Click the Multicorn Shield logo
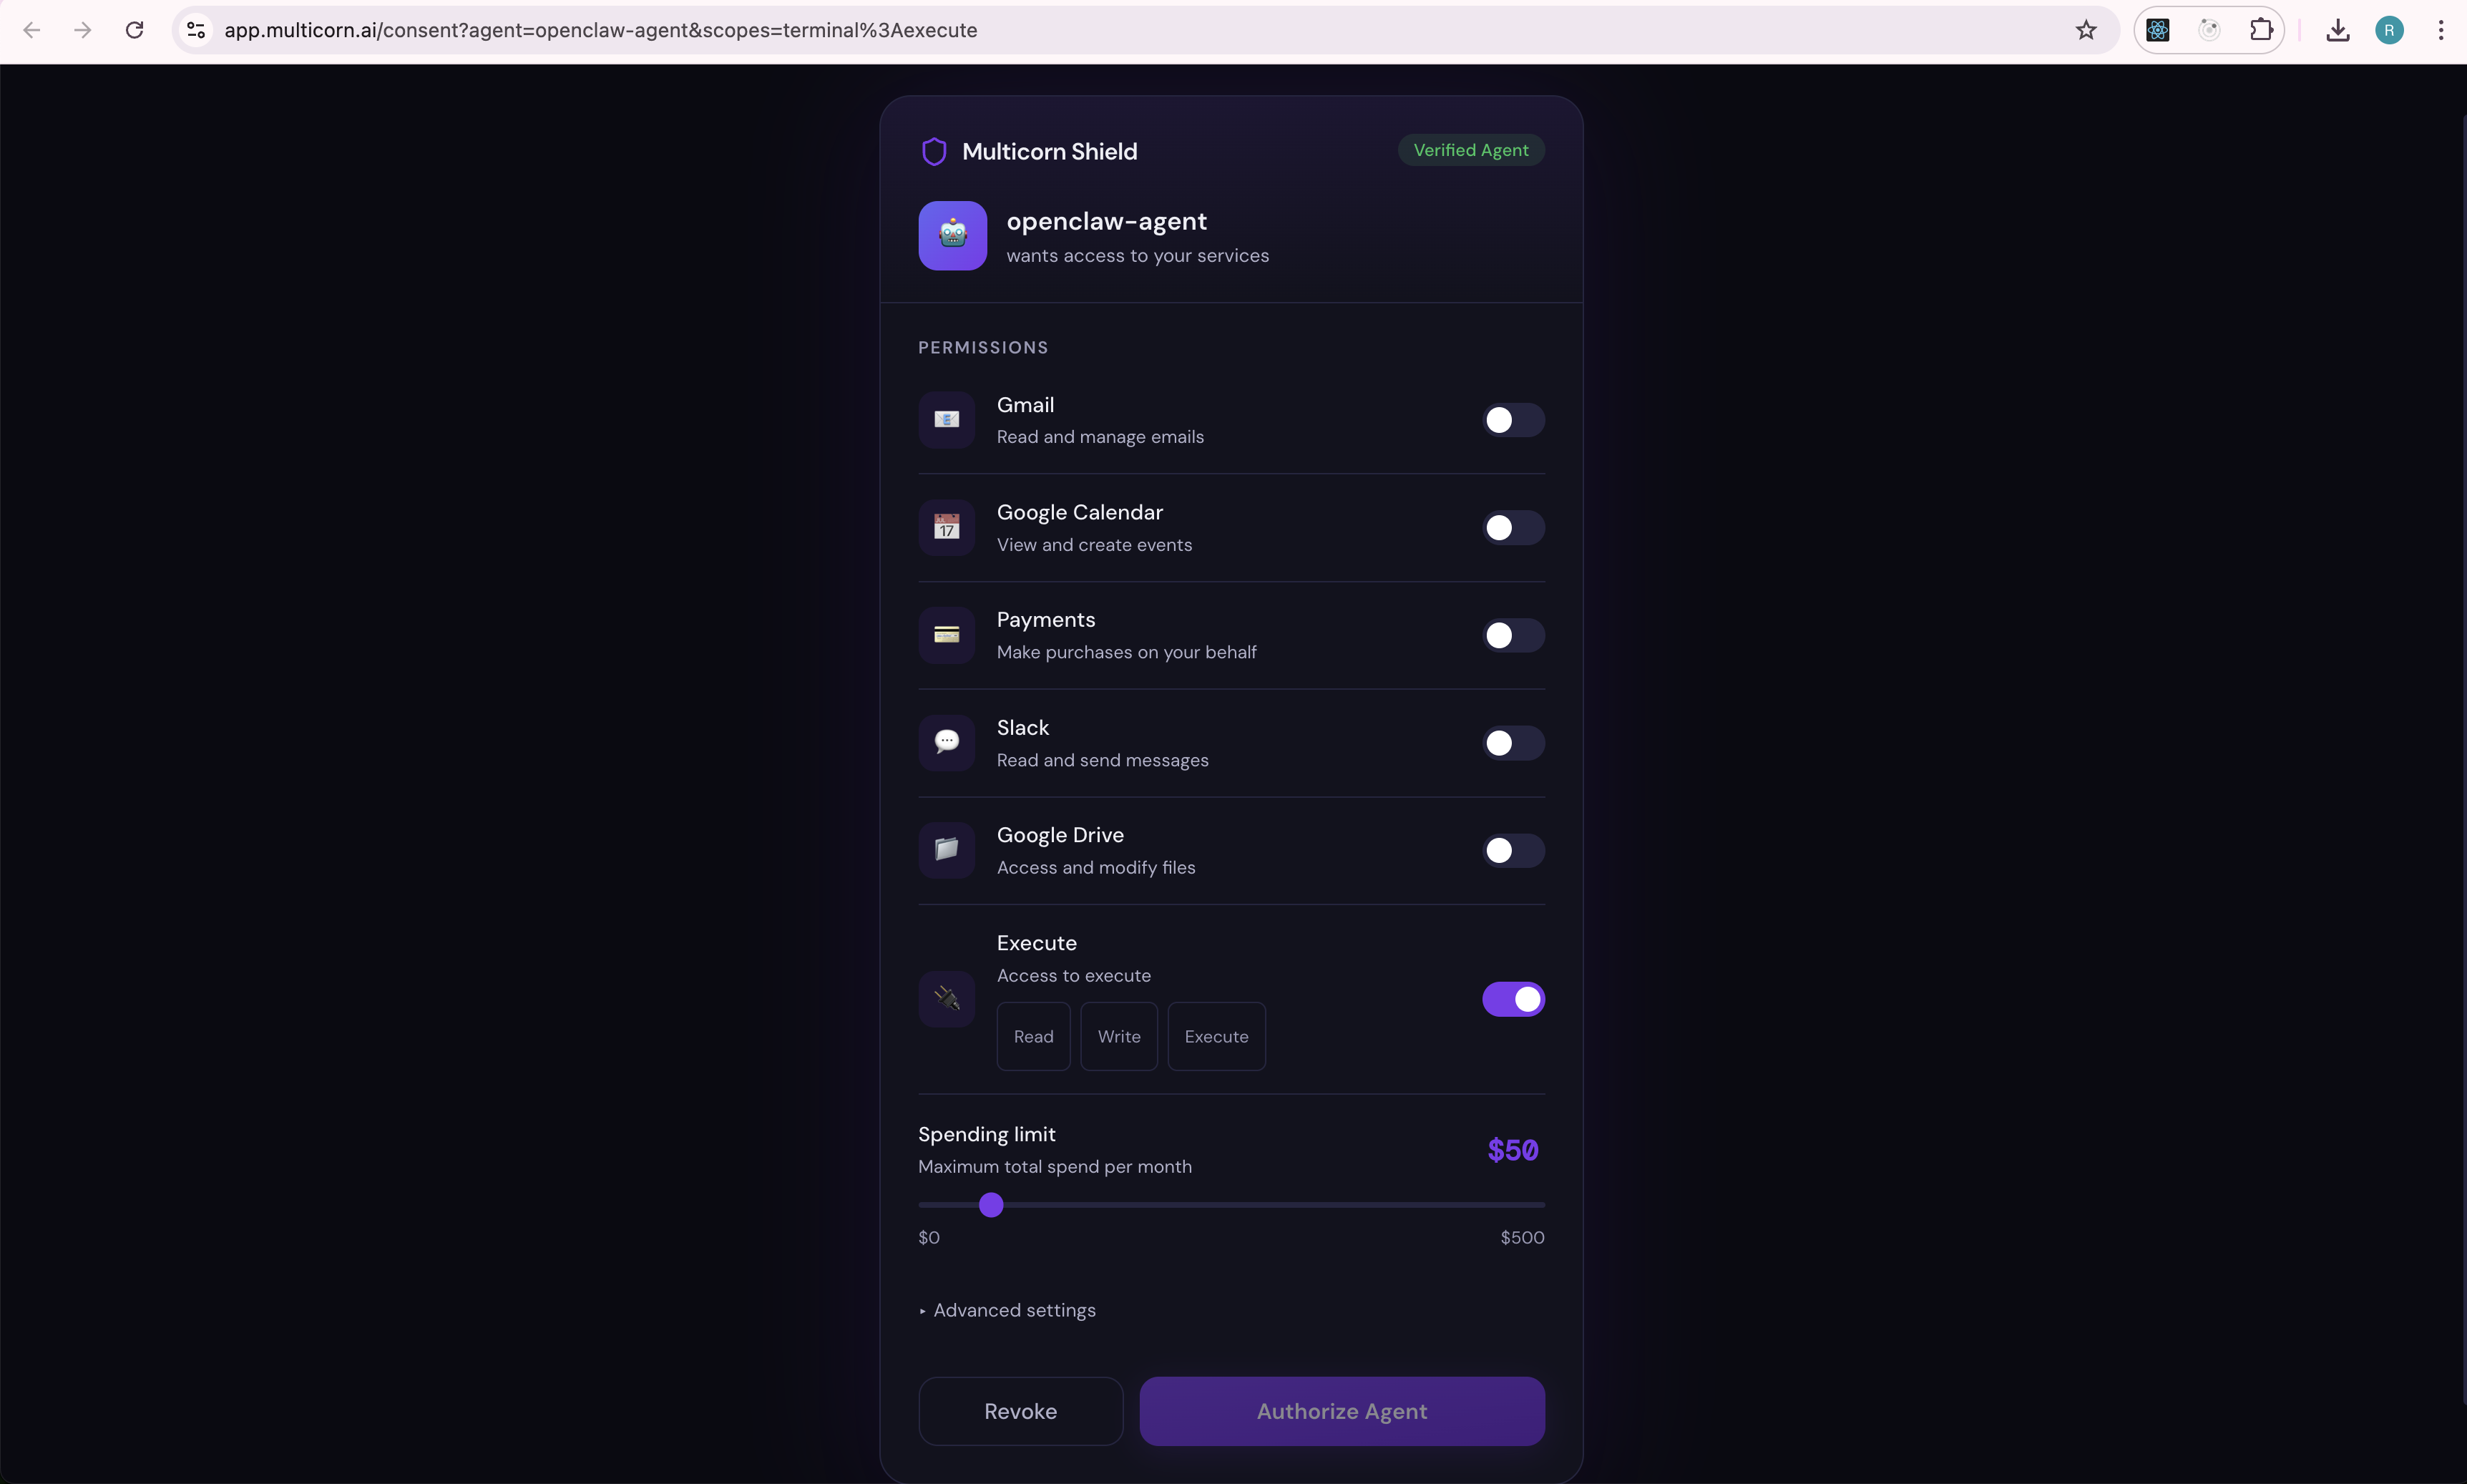This screenshot has height=1484, width=2467. [x=934, y=151]
